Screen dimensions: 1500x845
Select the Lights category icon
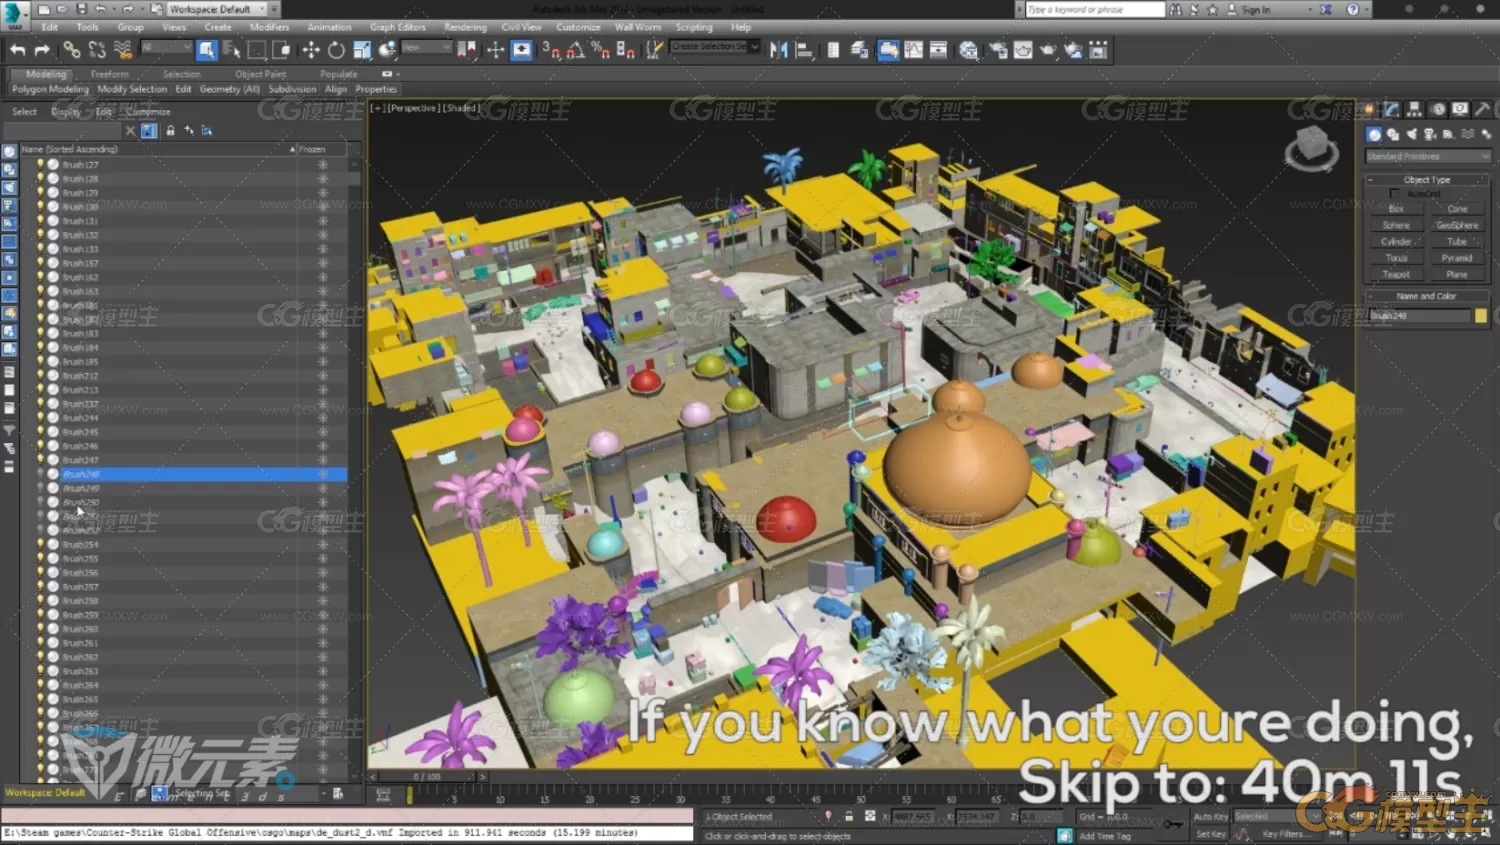click(x=1412, y=134)
